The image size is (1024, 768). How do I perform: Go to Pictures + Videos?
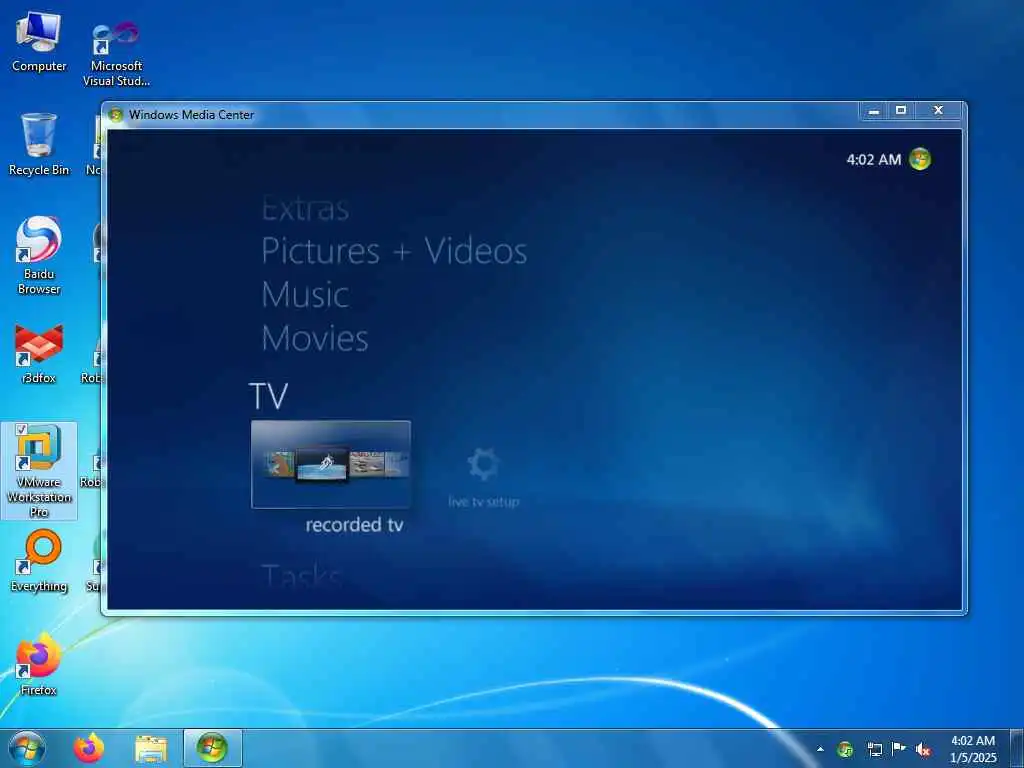pyautogui.click(x=394, y=251)
